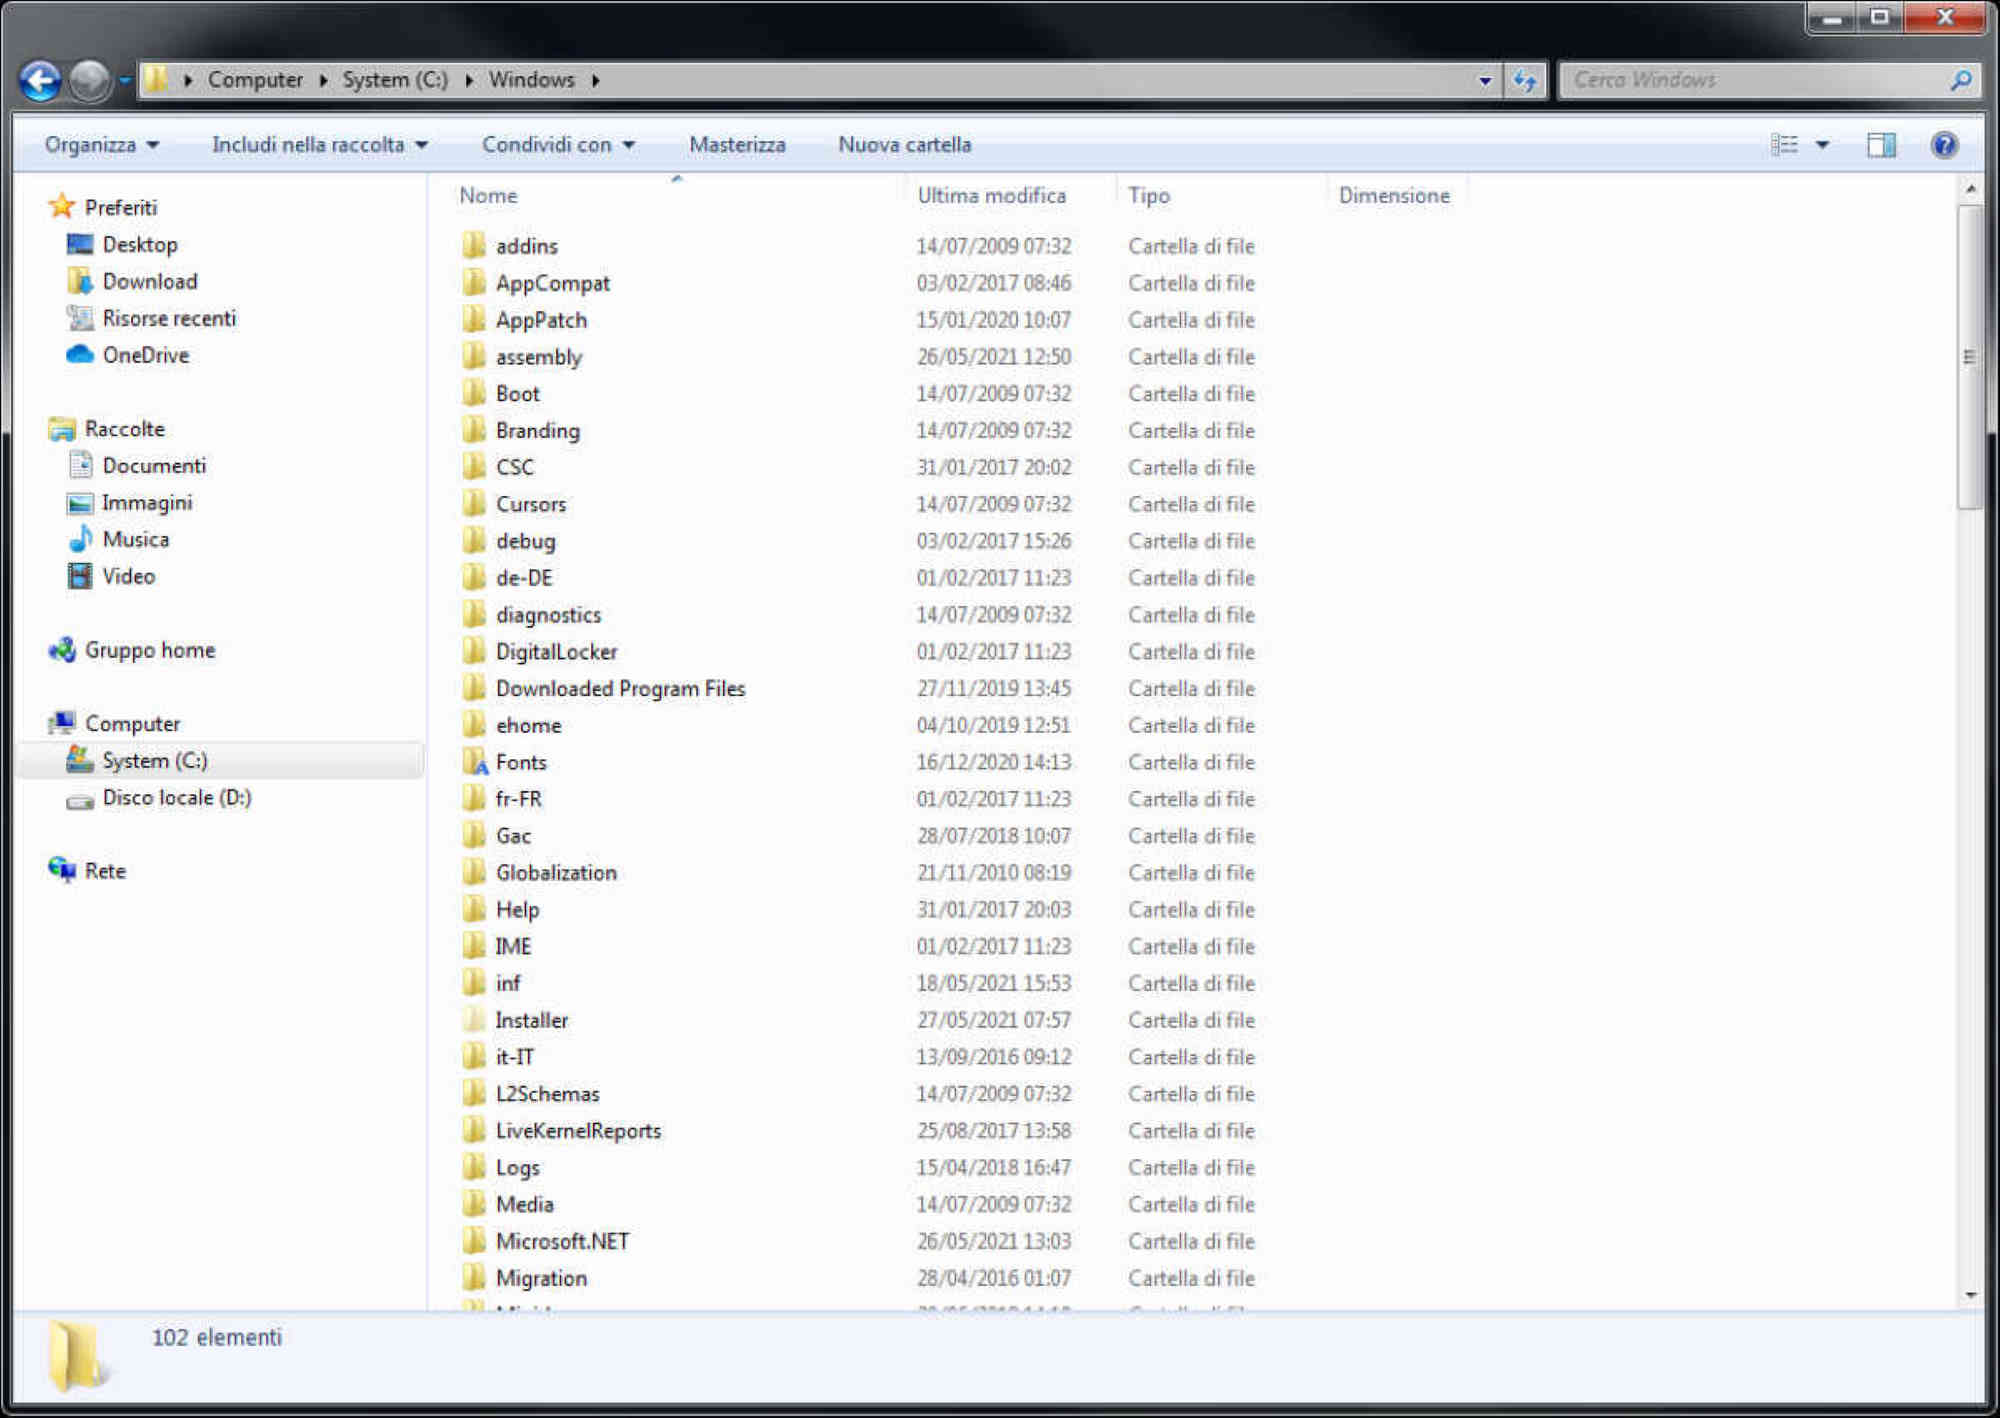Image resolution: width=2000 pixels, height=1418 pixels.
Task: Select the ehome folder
Action: [528, 726]
